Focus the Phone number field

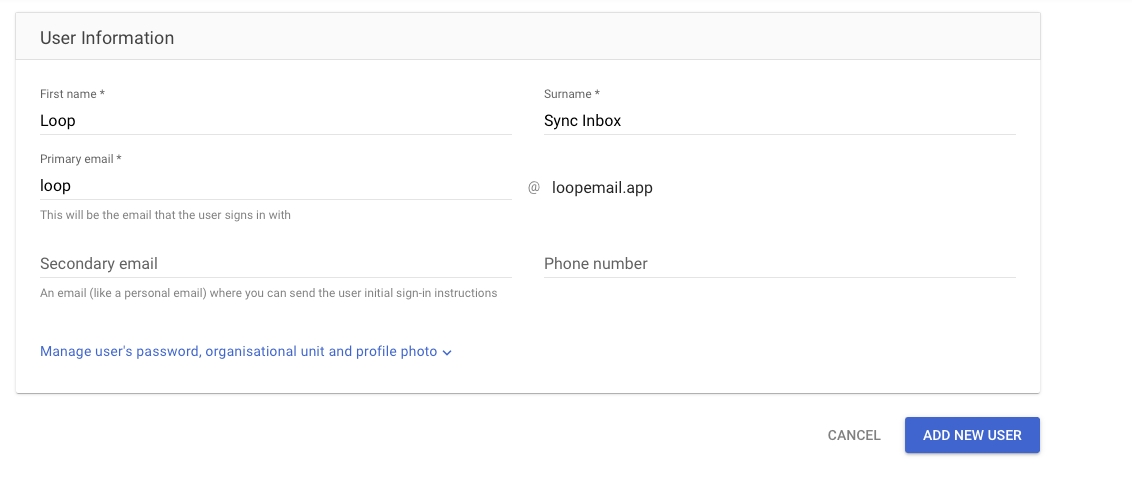[x=780, y=263]
